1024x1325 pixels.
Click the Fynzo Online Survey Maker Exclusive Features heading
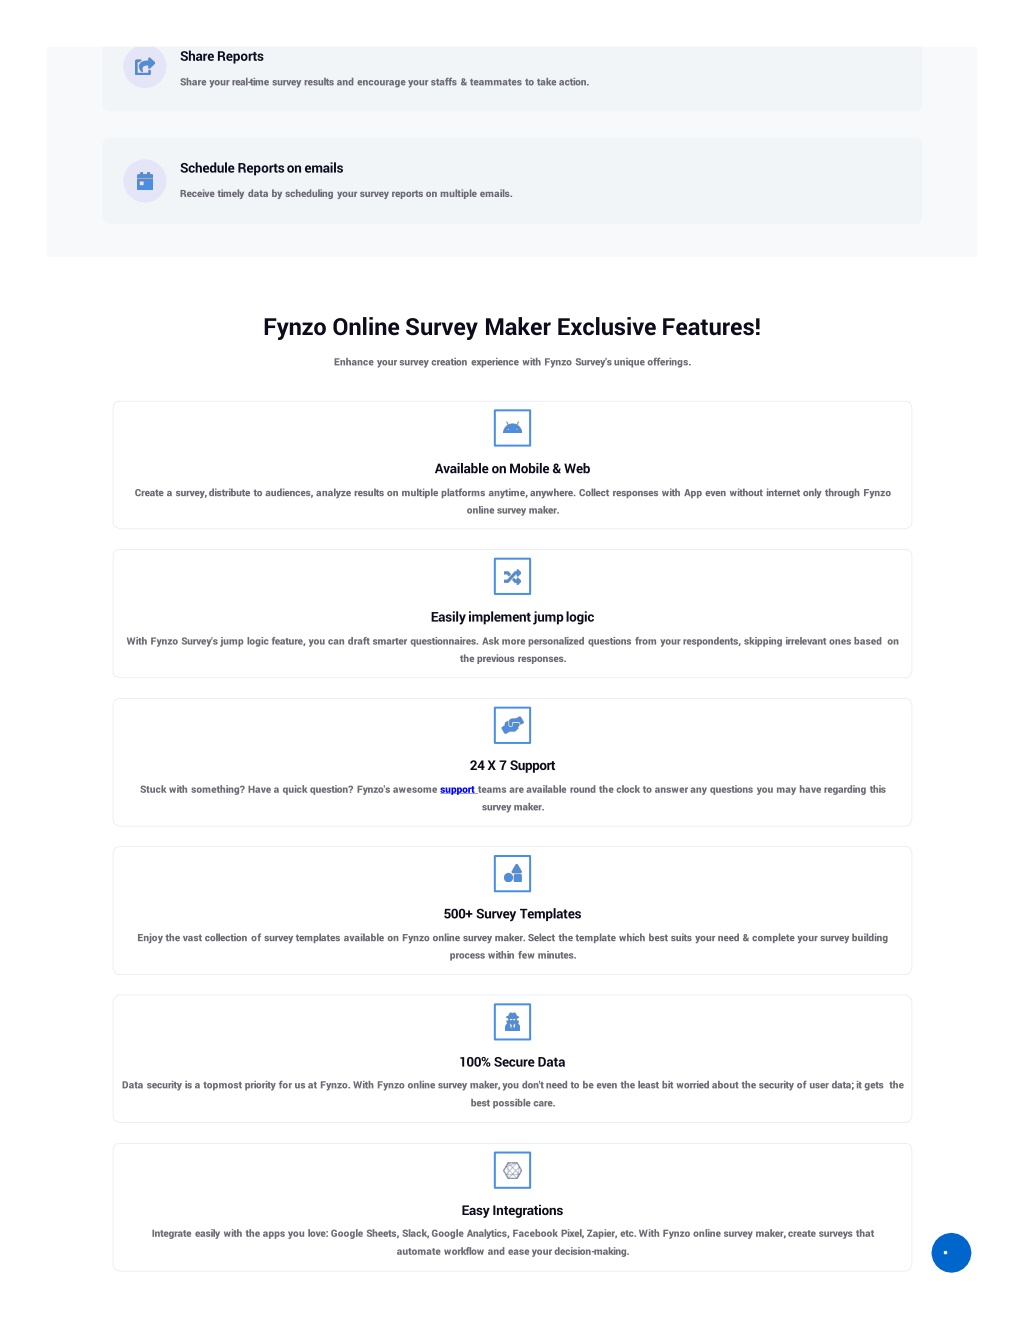[512, 327]
